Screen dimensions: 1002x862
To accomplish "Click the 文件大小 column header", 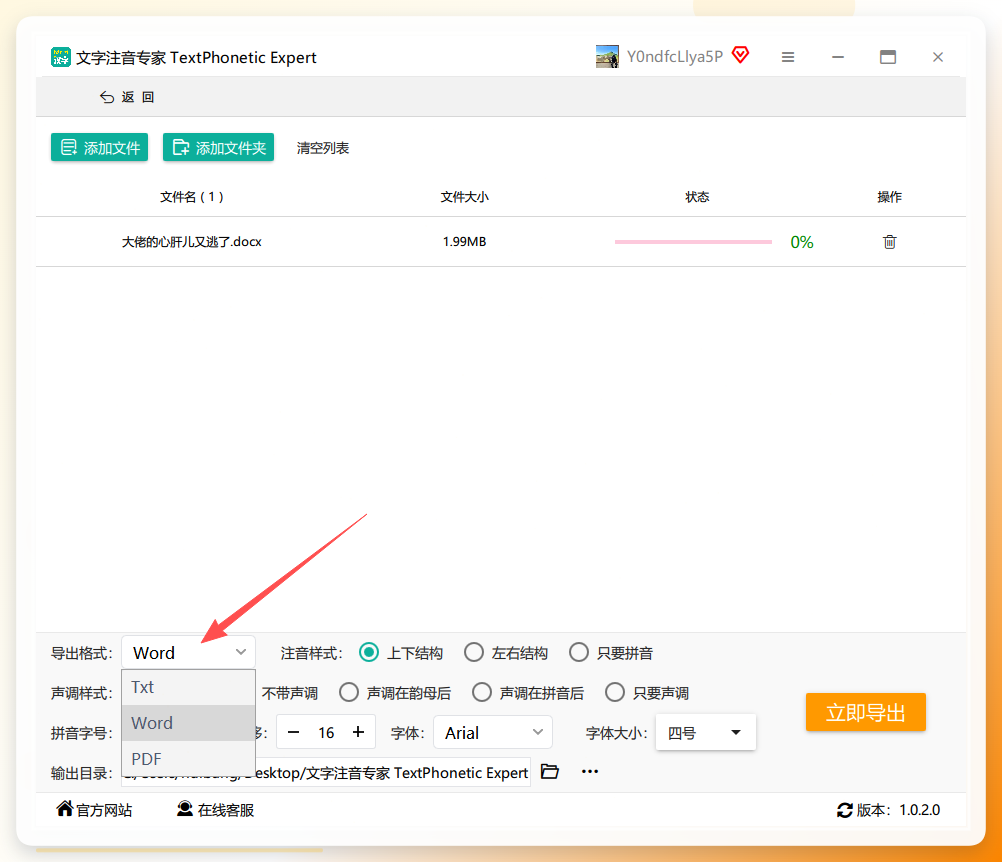I will [465, 197].
